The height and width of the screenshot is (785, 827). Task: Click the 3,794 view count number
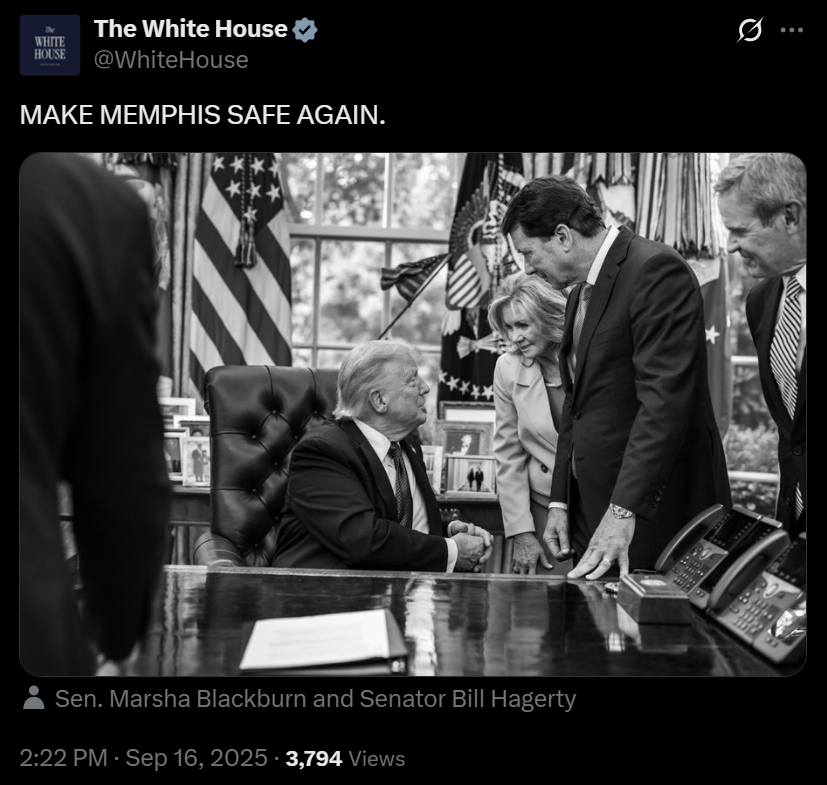[314, 759]
